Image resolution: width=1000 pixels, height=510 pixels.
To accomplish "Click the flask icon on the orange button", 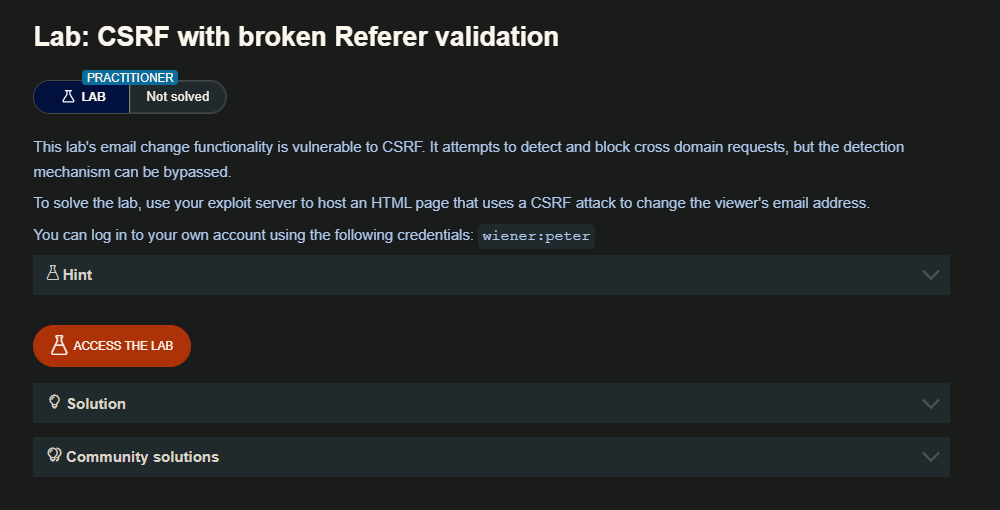I will [59, 345].
